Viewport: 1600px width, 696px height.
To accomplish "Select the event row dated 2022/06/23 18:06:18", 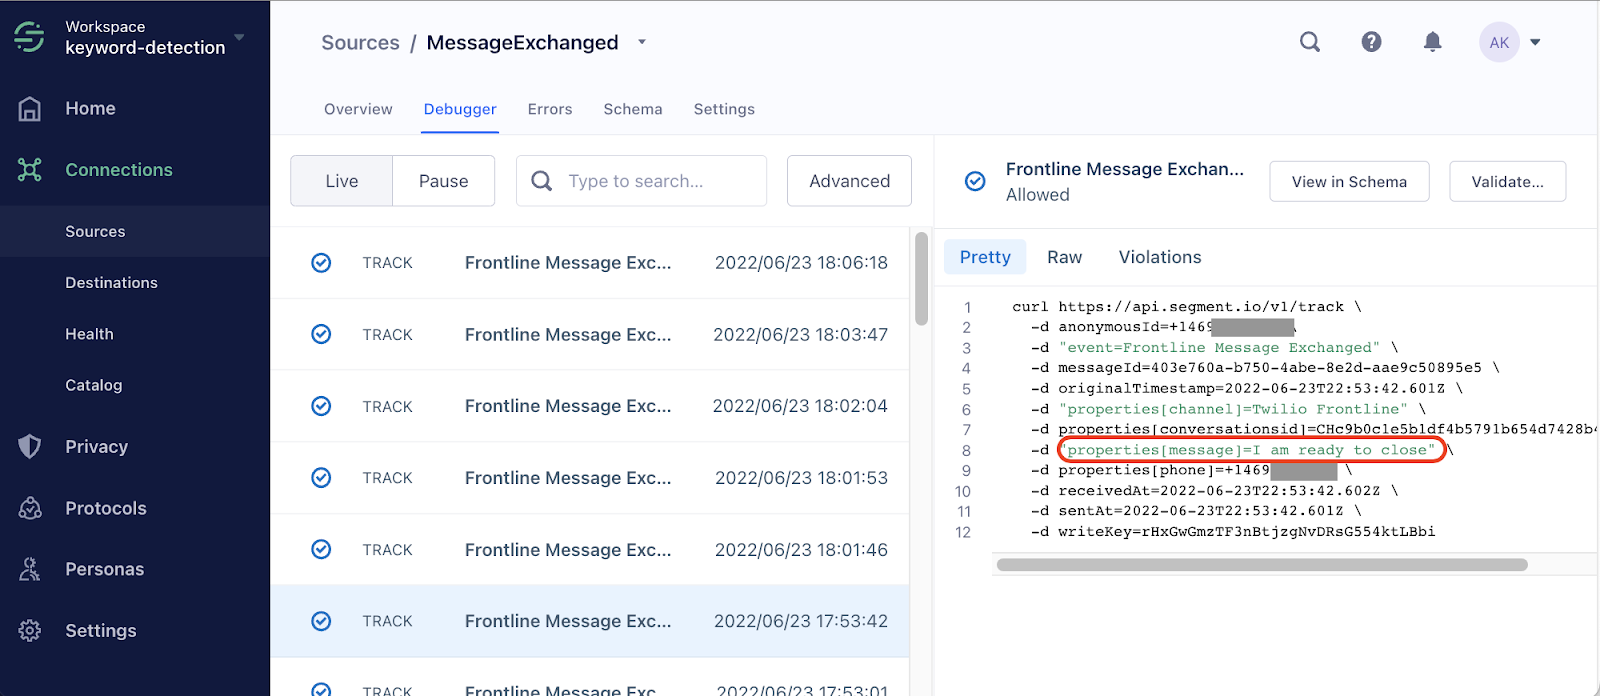I will pyautogui.click(x=590, y=263).
